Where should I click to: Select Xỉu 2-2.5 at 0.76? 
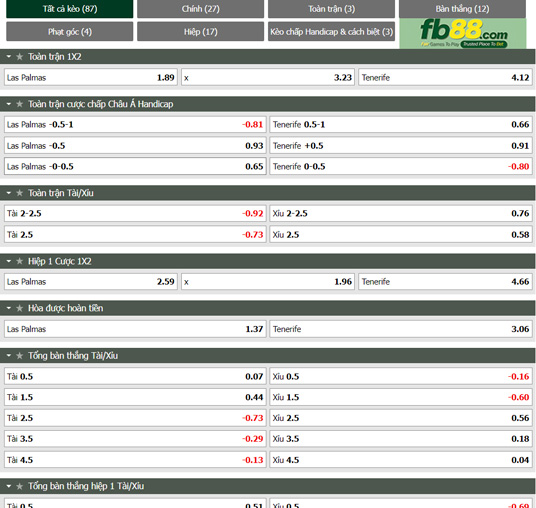(x=401, y=214)
